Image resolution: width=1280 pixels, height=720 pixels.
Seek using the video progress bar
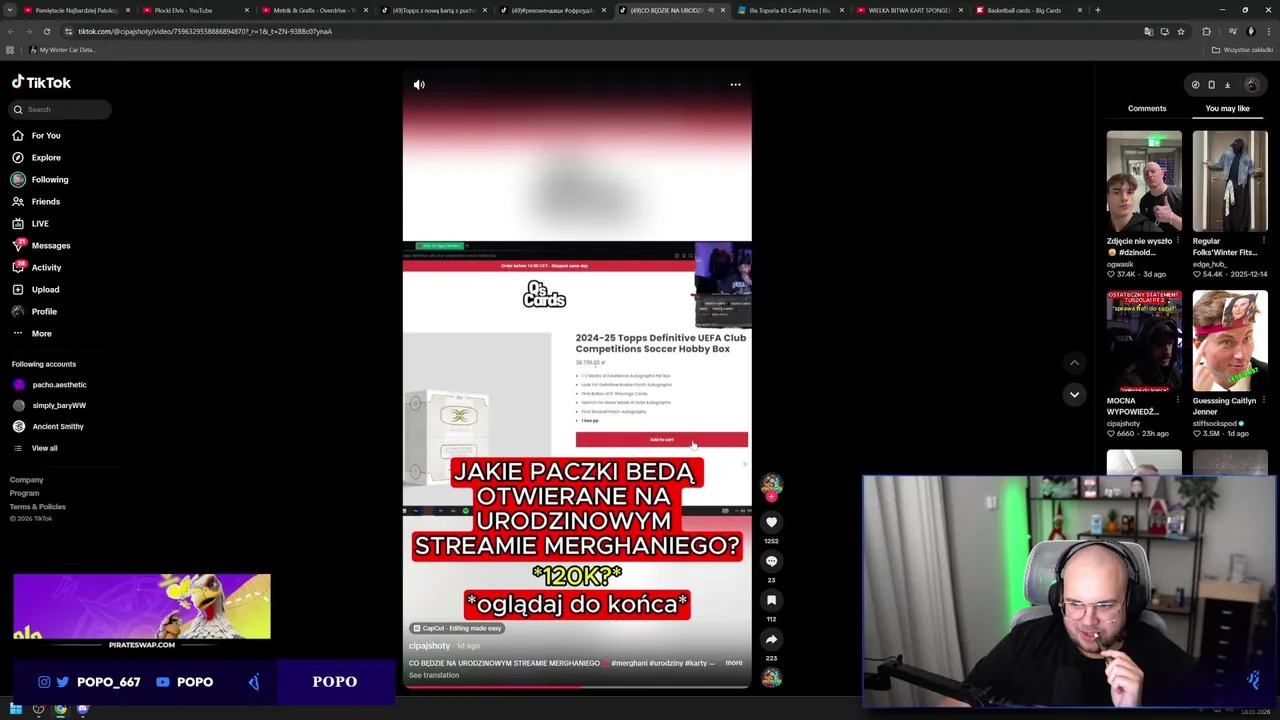pos(576,687)
